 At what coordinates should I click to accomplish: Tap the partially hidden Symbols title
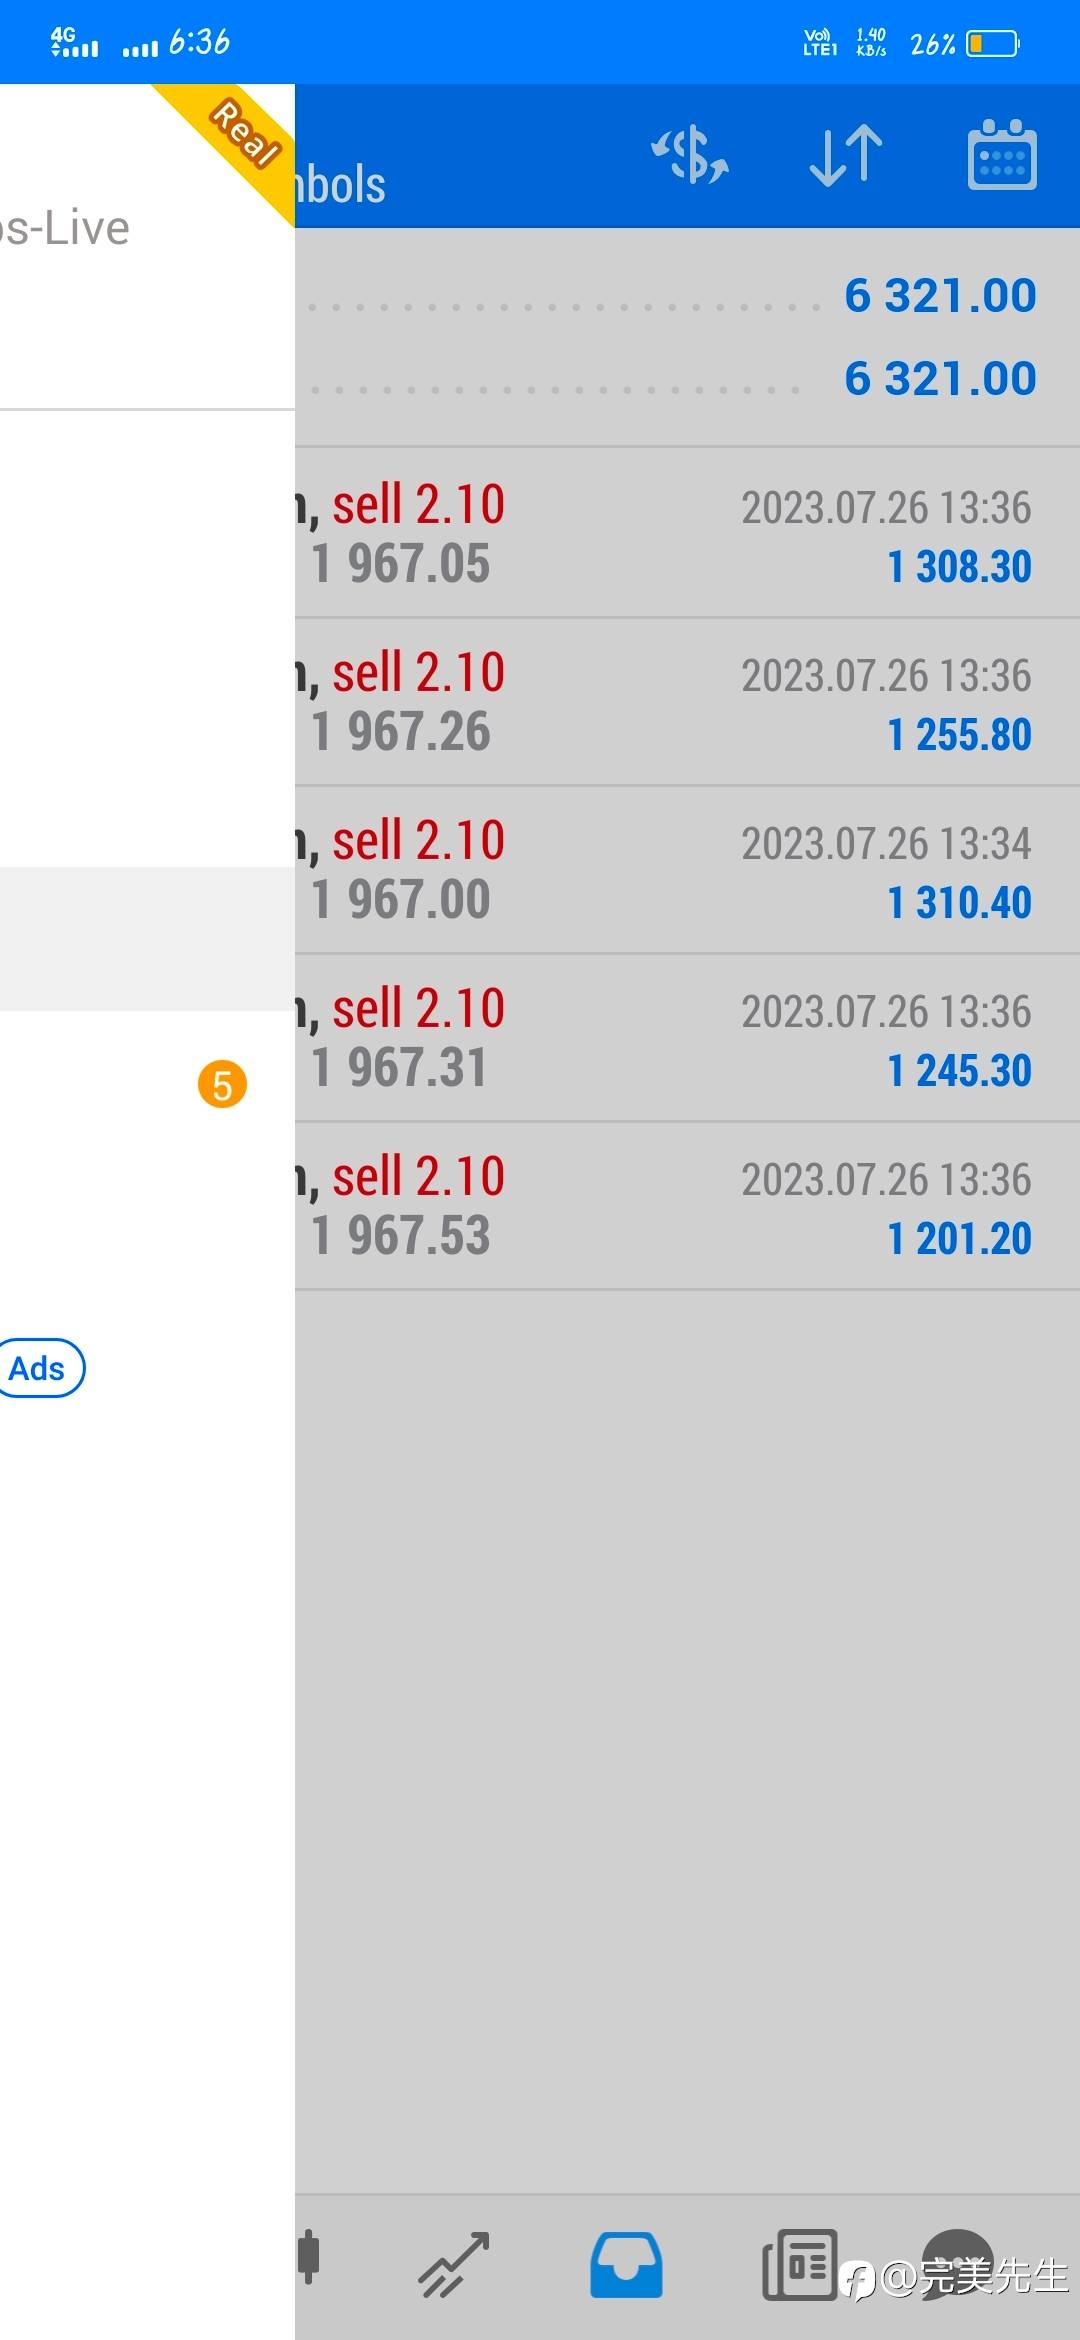point(342,185)
